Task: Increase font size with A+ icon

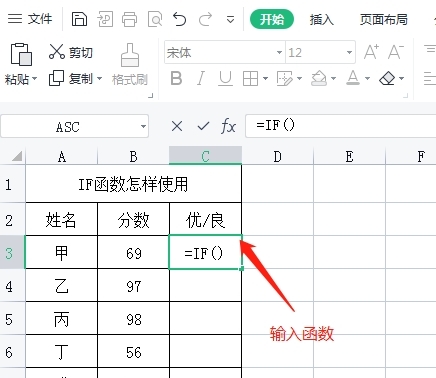Action: 371,52
